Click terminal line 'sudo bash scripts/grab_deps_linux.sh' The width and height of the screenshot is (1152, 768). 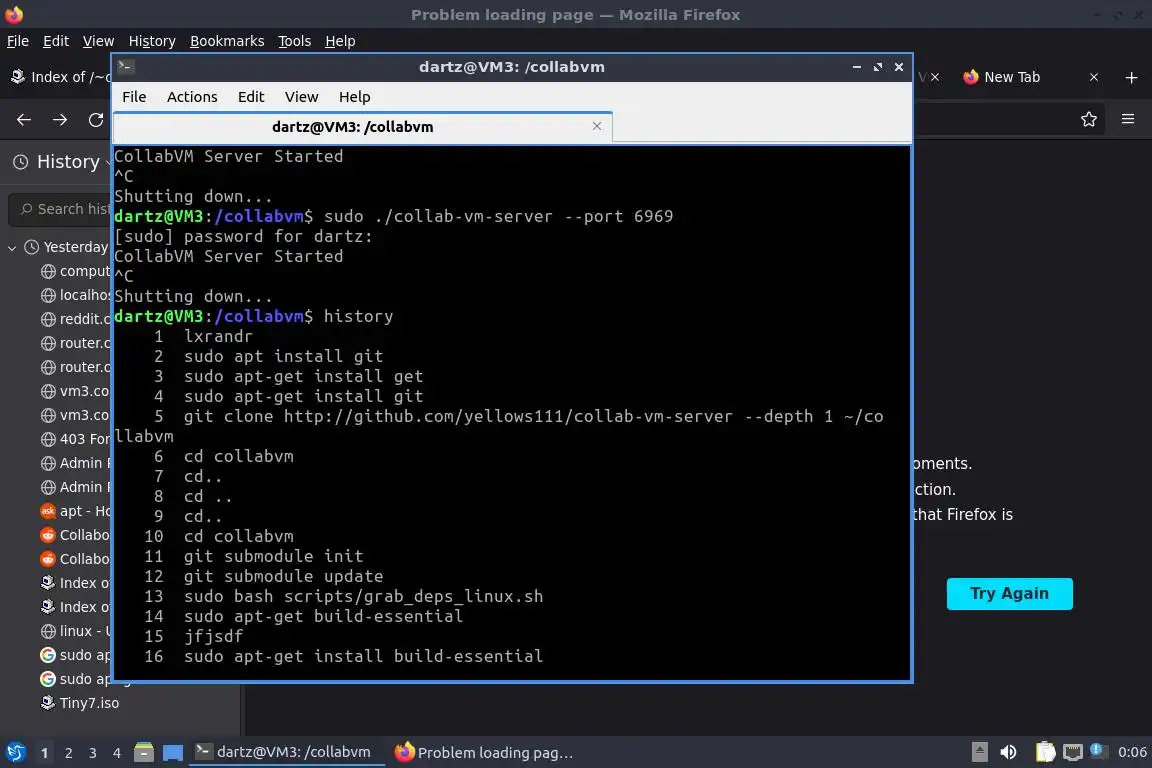coord(364,596)
